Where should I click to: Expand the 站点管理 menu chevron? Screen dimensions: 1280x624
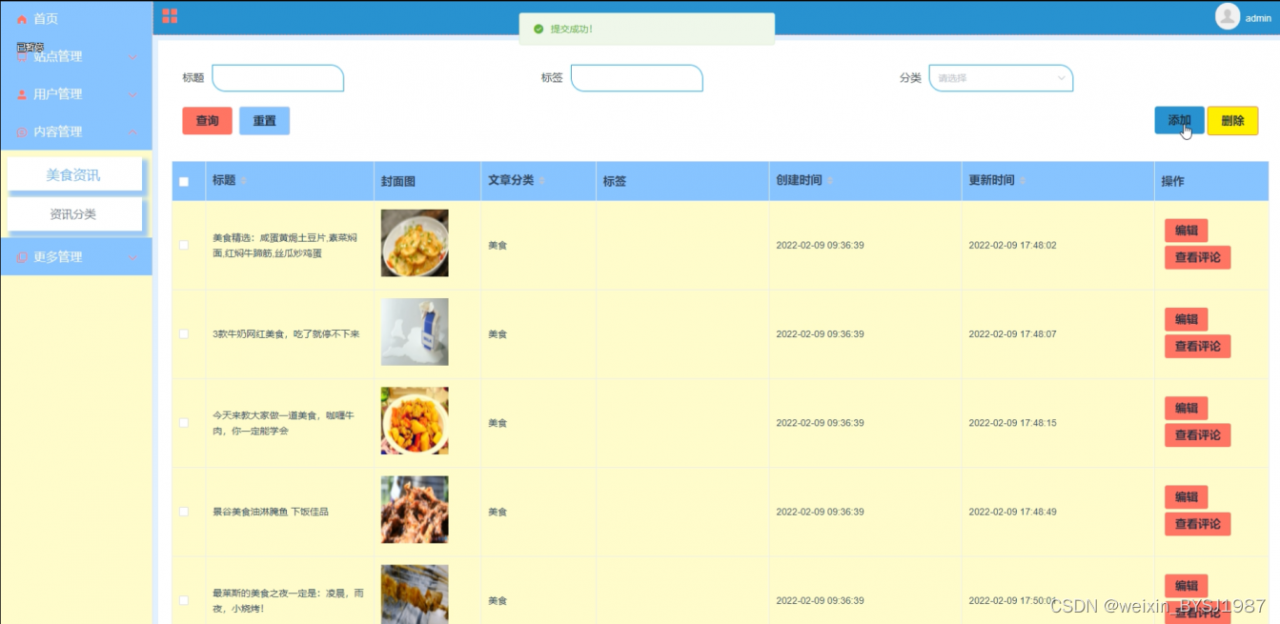click(x=132, y=57)
